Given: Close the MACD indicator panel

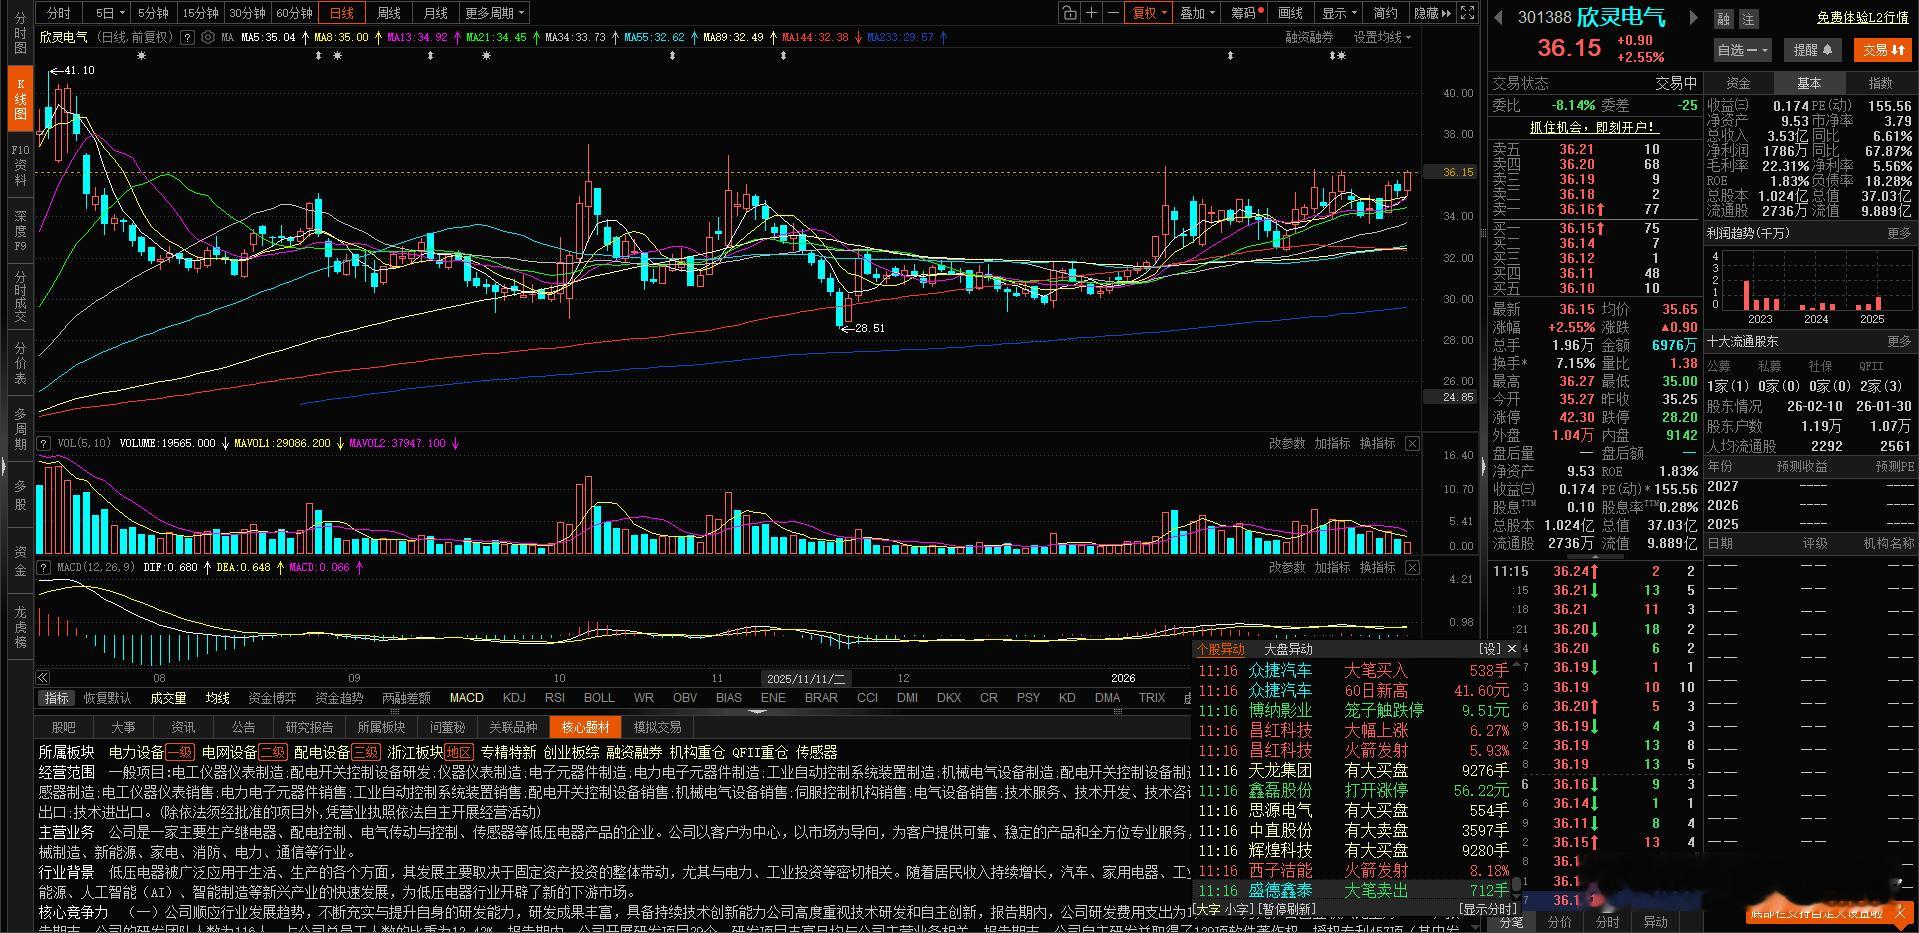Looking at the screenshot, I should tap(1412, 567).
